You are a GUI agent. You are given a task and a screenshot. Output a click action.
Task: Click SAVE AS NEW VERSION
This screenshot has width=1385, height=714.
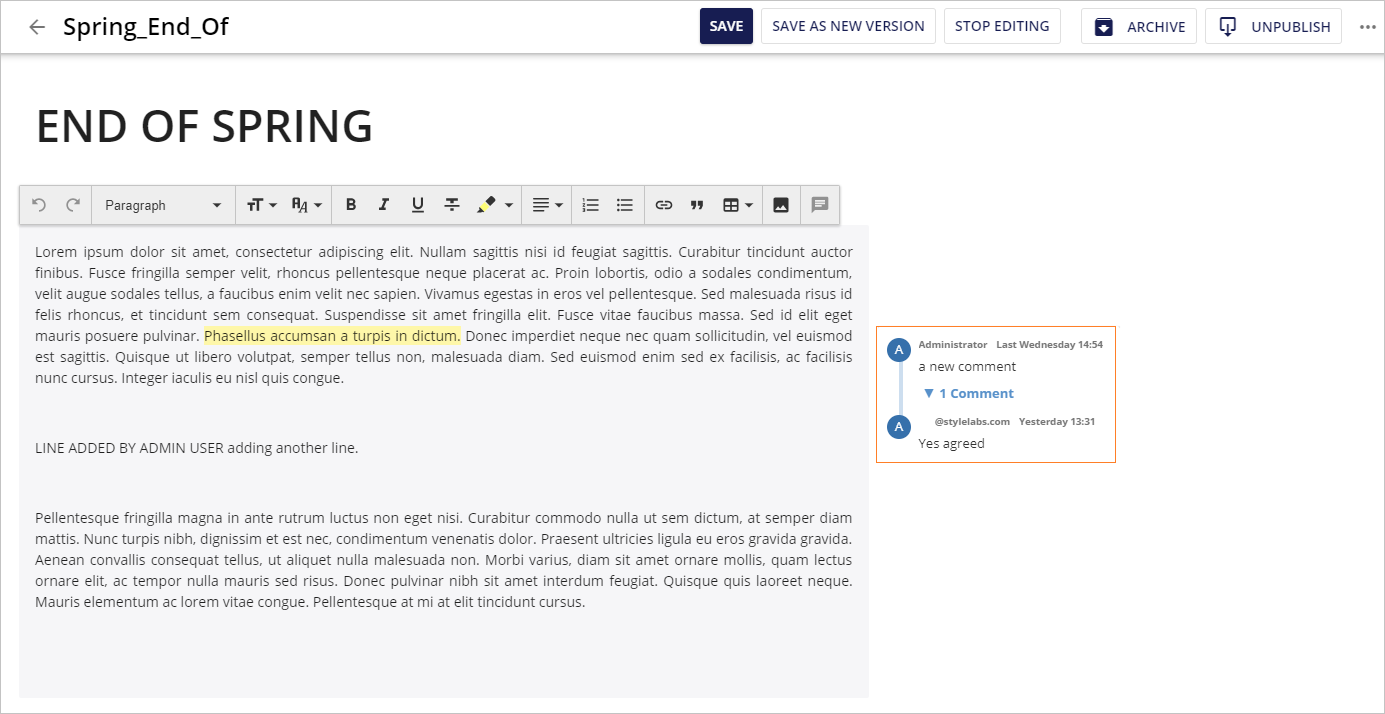tap(848, 26)
